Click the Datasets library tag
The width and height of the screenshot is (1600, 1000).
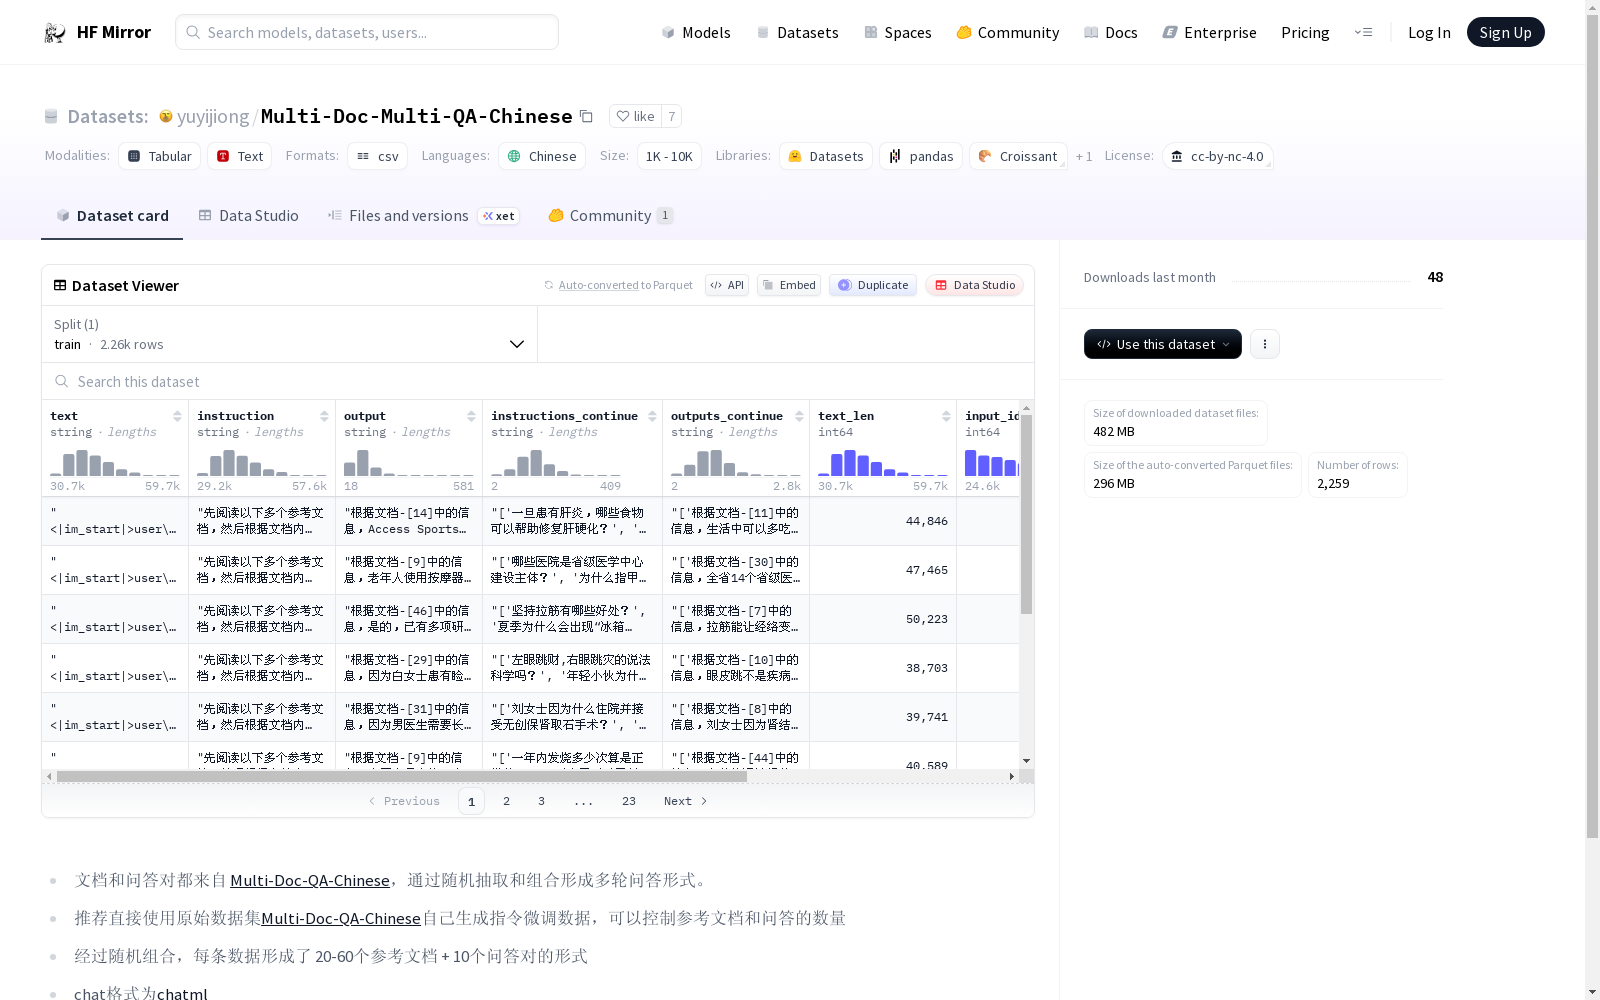(826, 156)
